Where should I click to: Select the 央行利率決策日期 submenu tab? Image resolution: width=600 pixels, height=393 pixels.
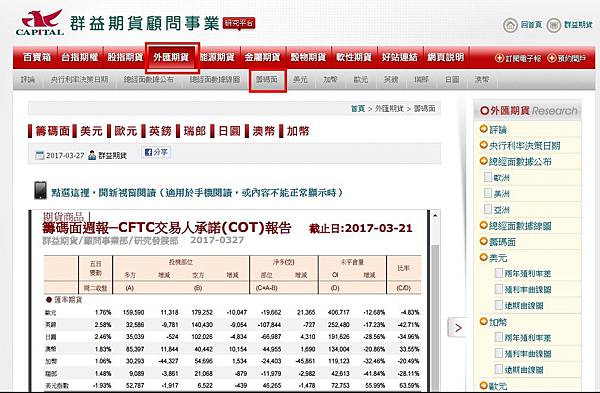tap(80, 80)
